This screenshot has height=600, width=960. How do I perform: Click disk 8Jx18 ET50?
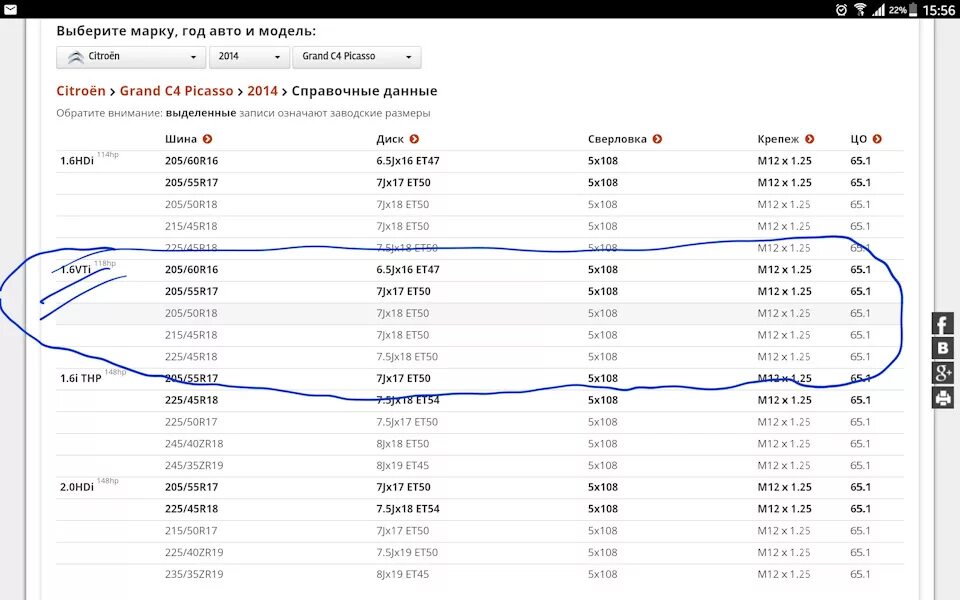pyautogui.click(x=403, y=444)
